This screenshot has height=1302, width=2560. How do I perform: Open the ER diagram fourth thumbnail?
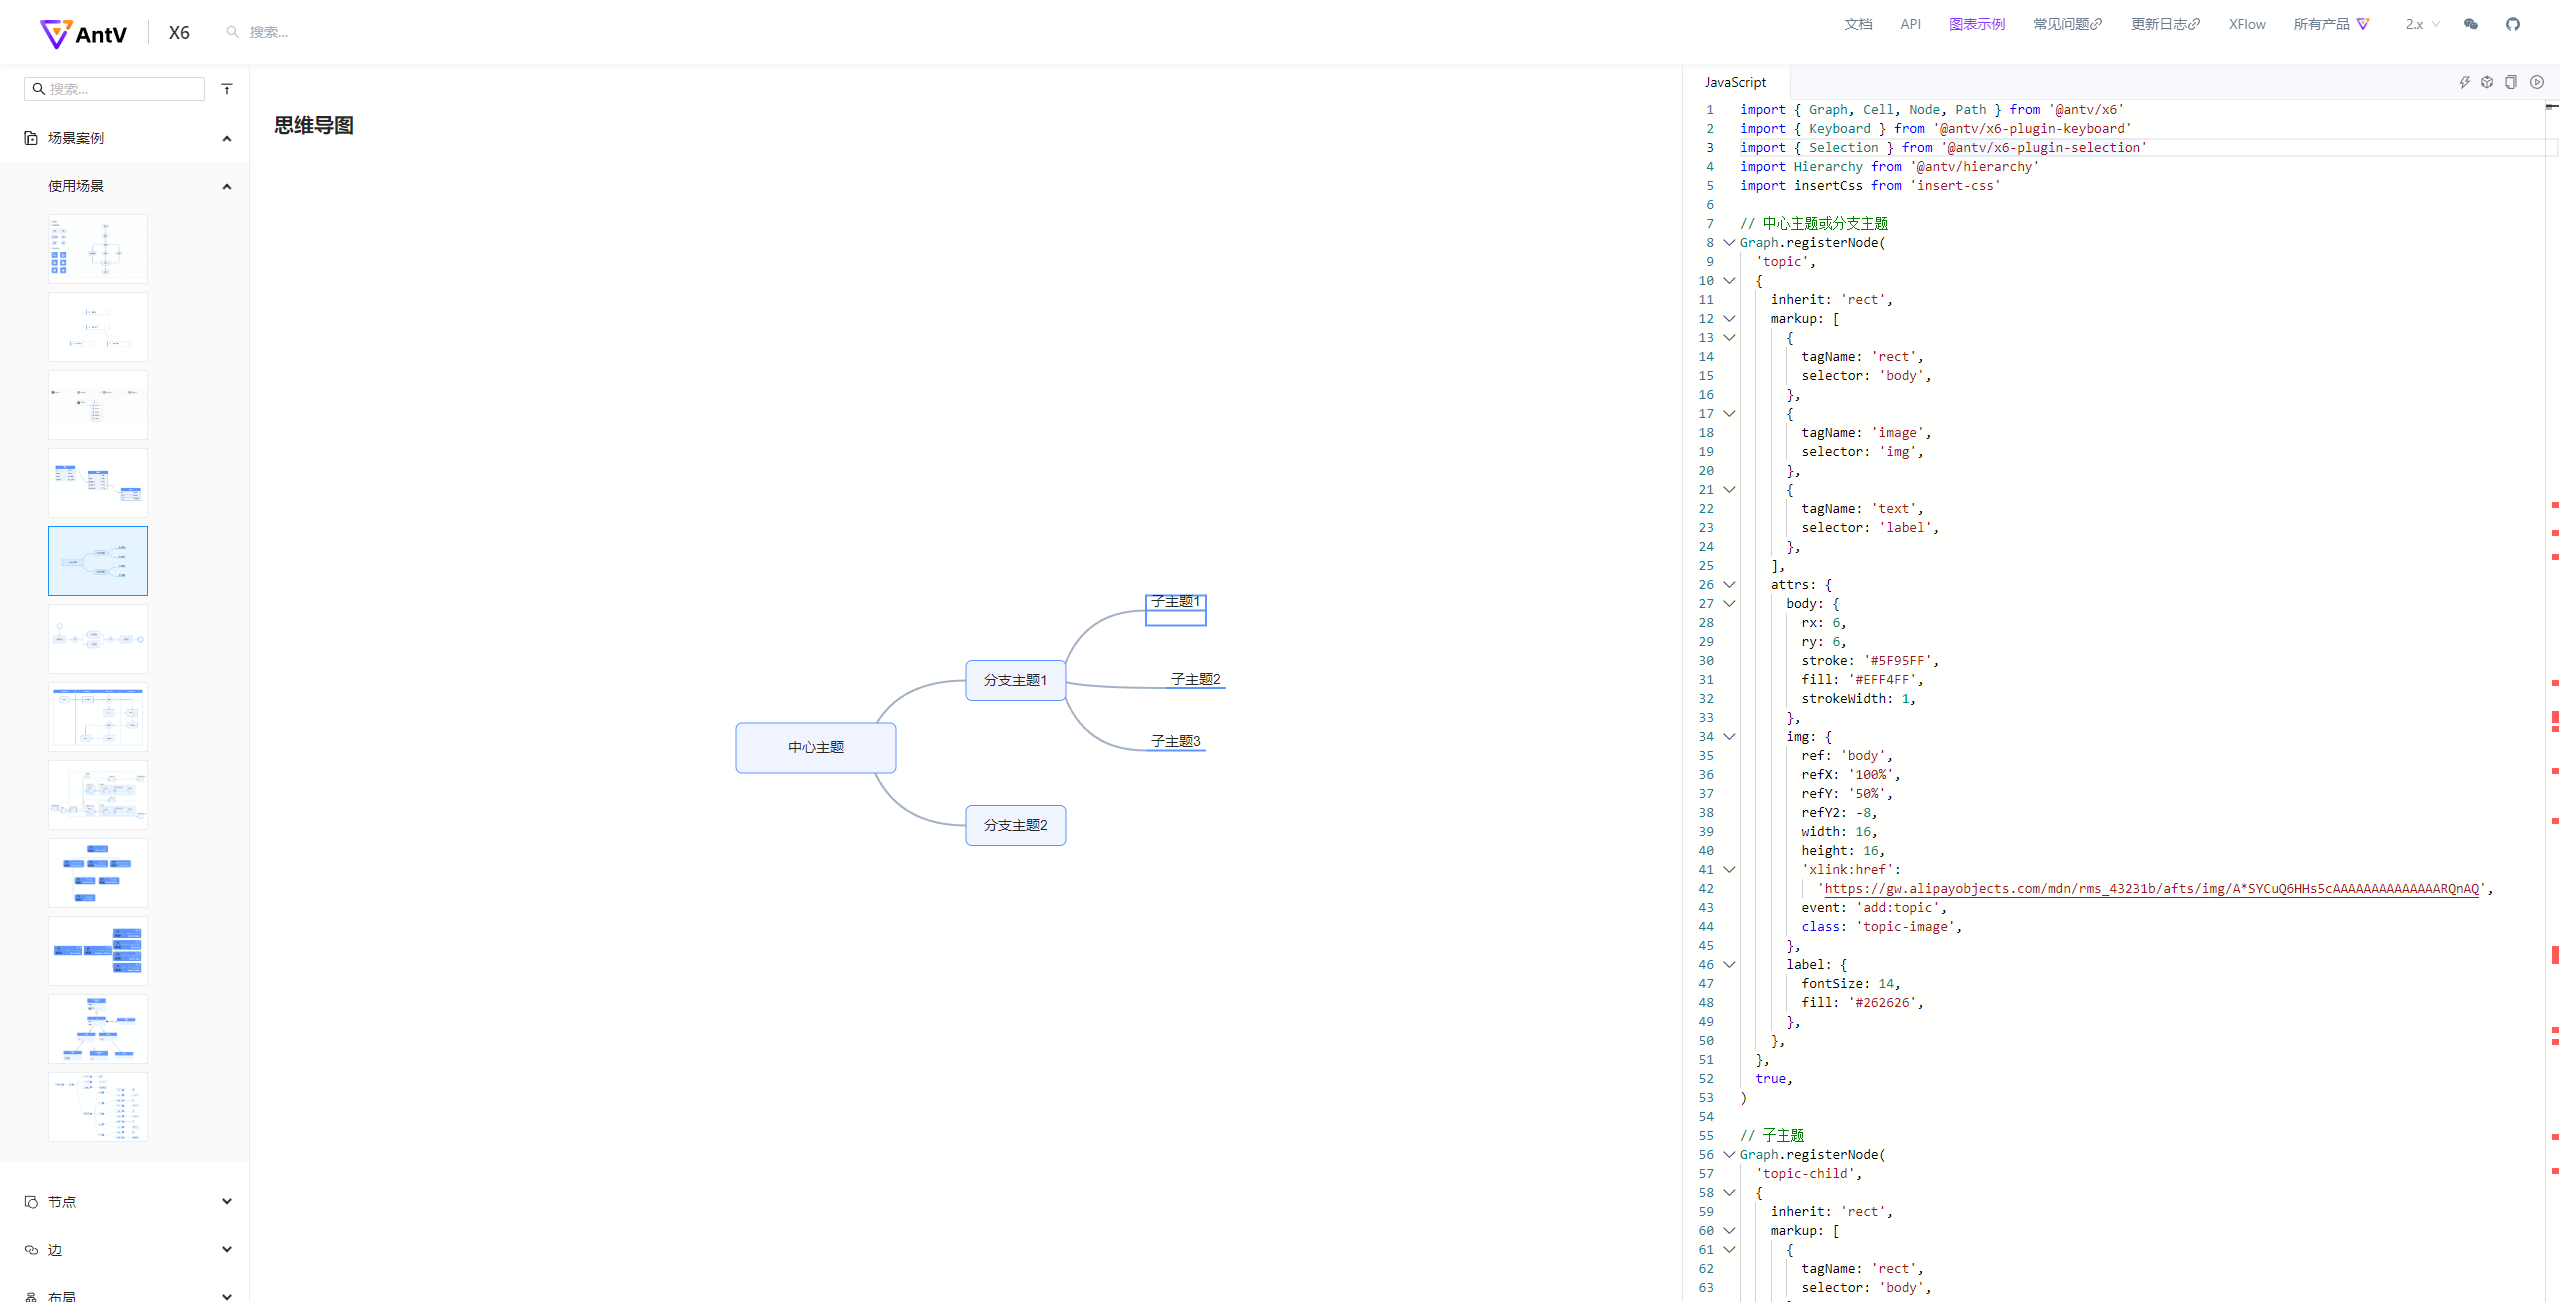[x=98, y=483]
